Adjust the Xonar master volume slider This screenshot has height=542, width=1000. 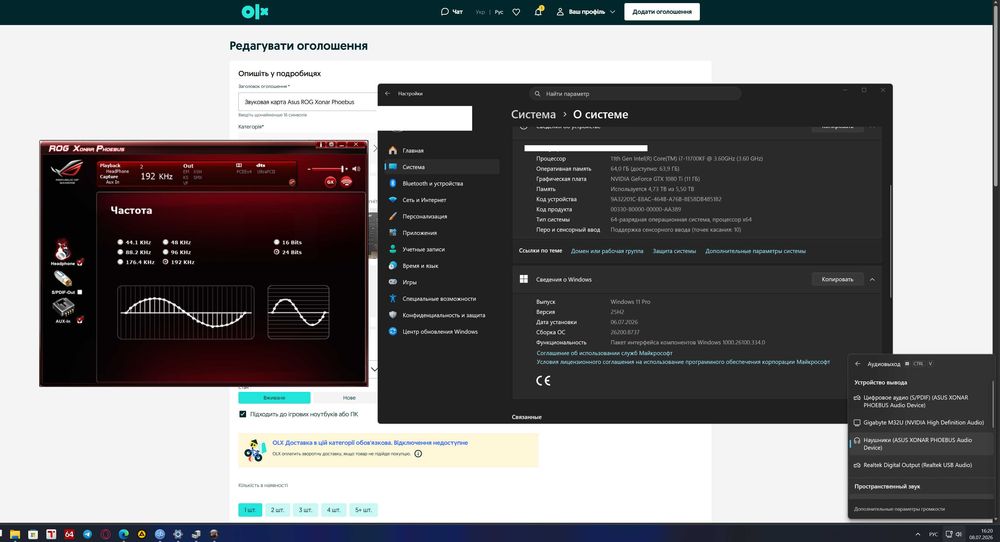(328, 169)
